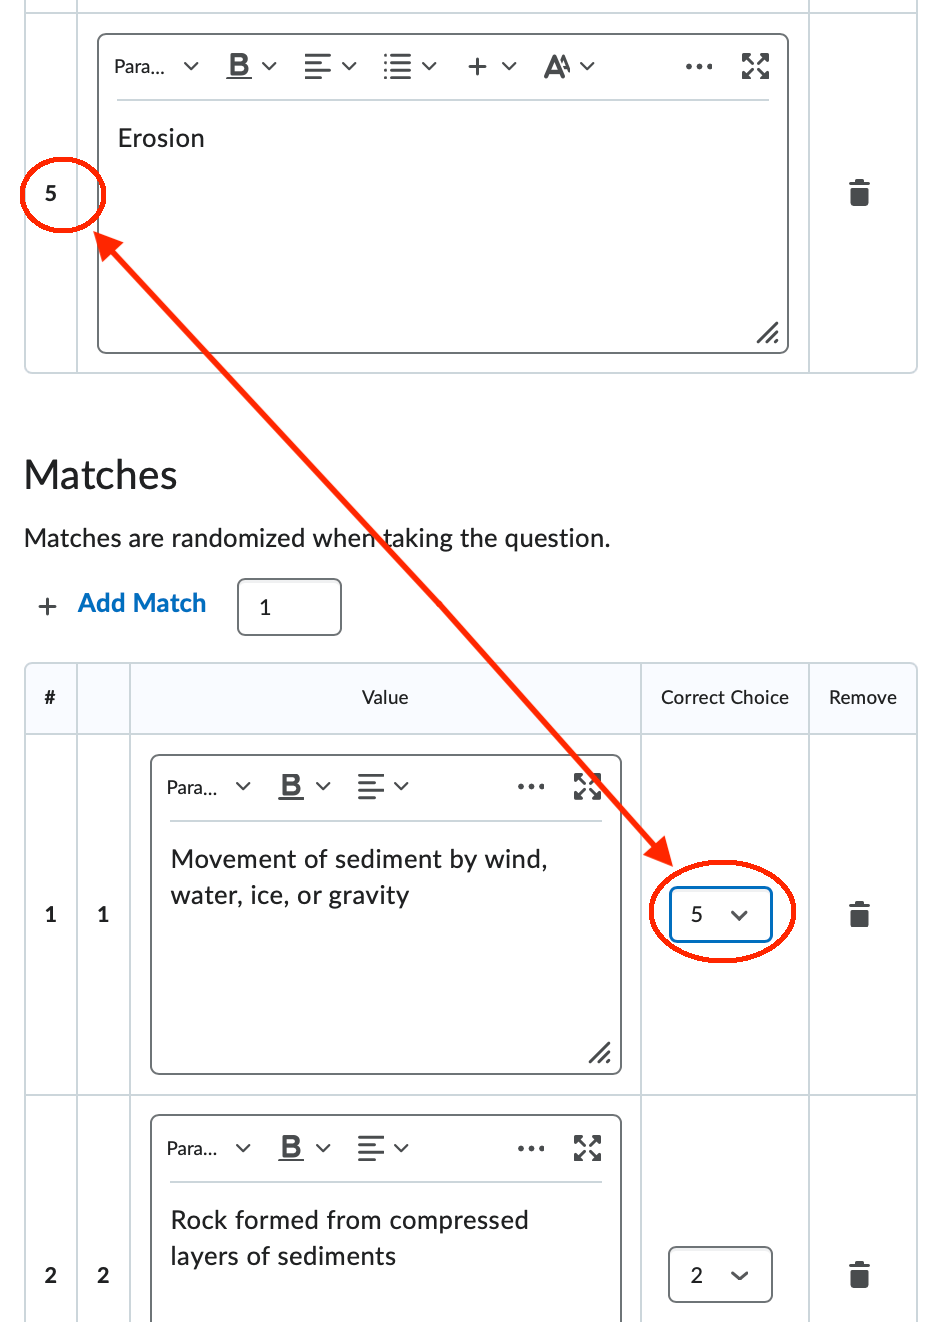
Task: Toggle bold in the first match's editor
Action: [291, 786]
